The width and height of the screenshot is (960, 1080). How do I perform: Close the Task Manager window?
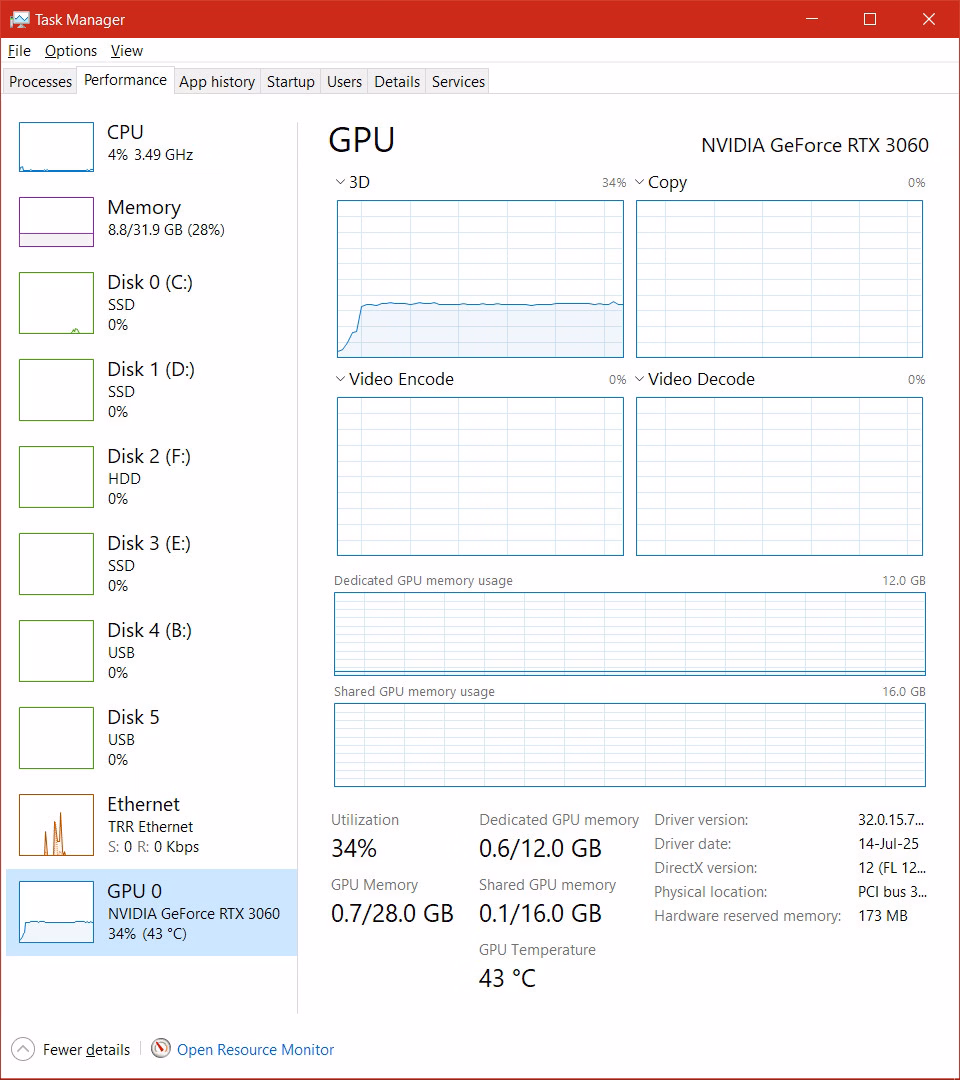928,19
